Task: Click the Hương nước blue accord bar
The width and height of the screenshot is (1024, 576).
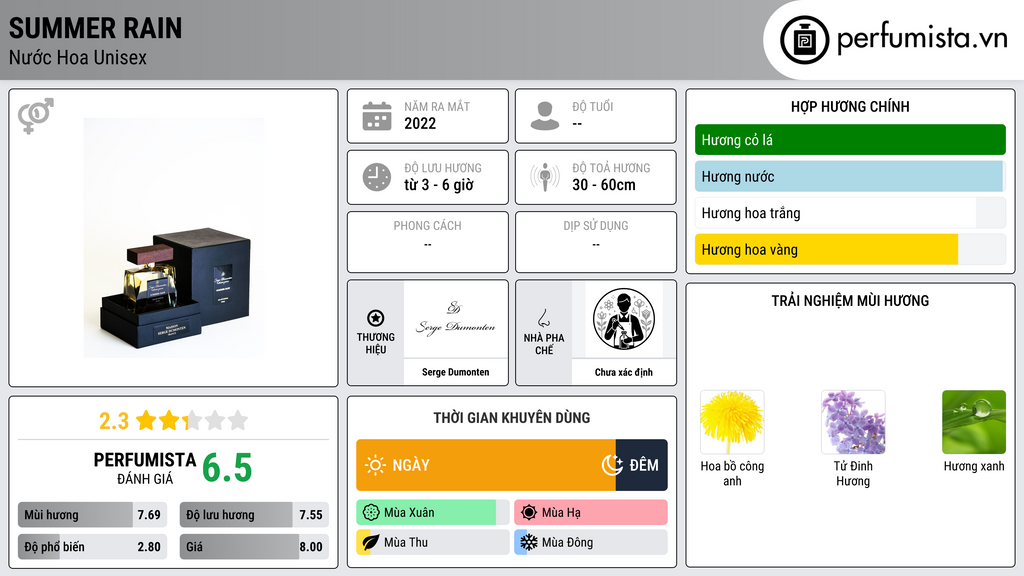Action: pos(850,176)
